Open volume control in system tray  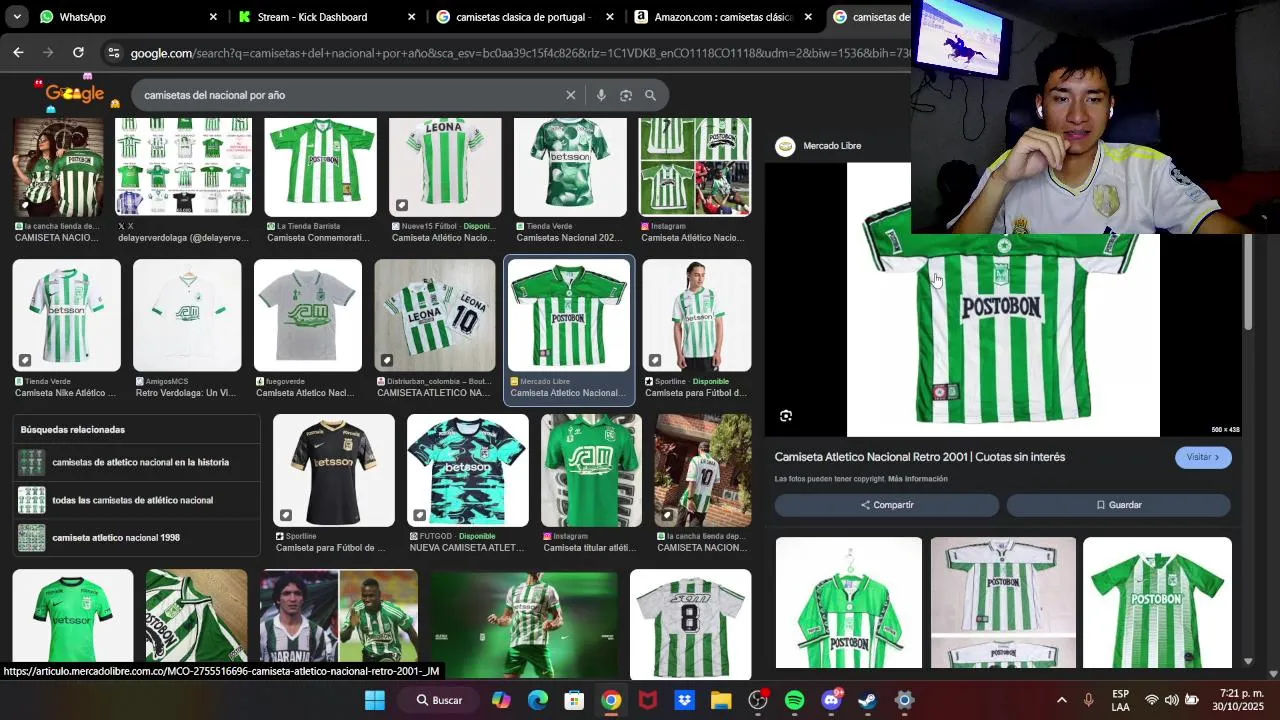point(1171,700)
